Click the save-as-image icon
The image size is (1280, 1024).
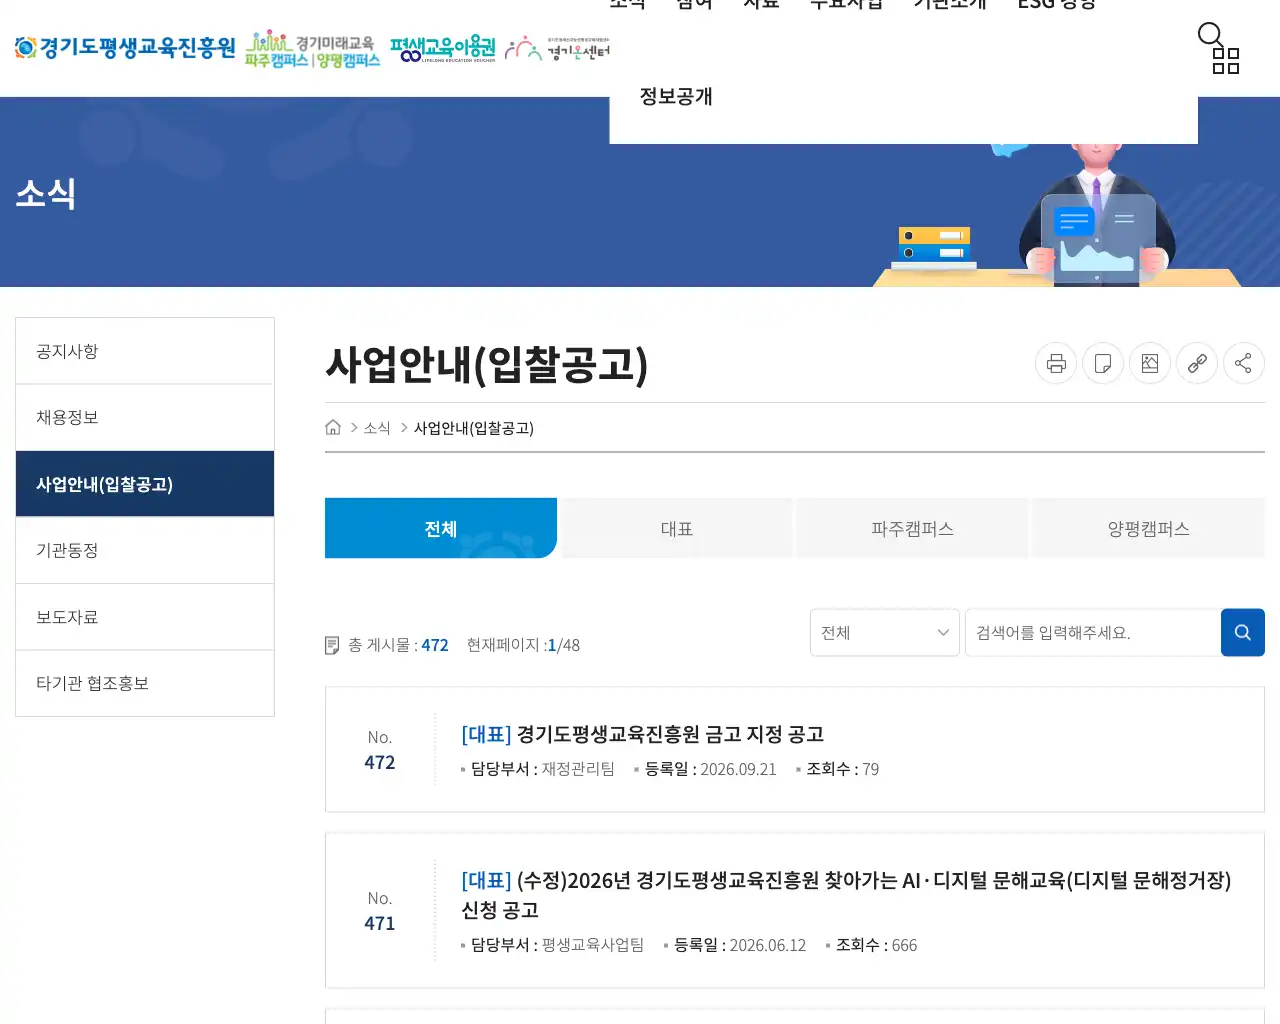(x=1150, y=363)
